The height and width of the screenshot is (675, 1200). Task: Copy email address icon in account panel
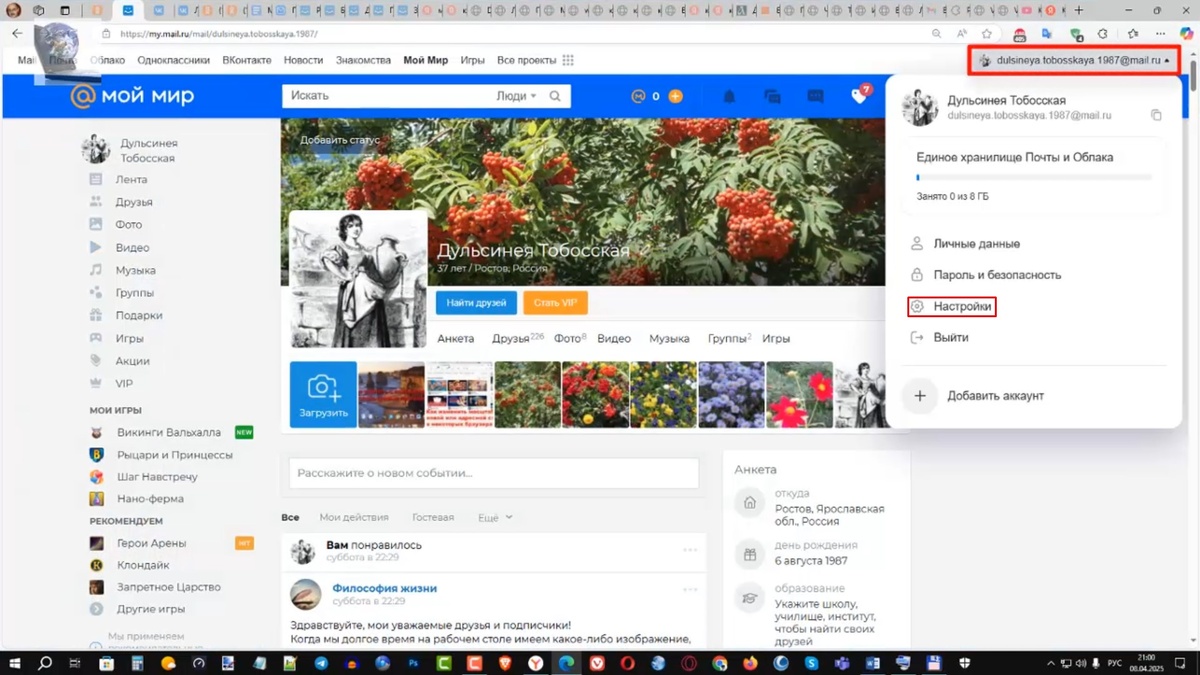1156,116
